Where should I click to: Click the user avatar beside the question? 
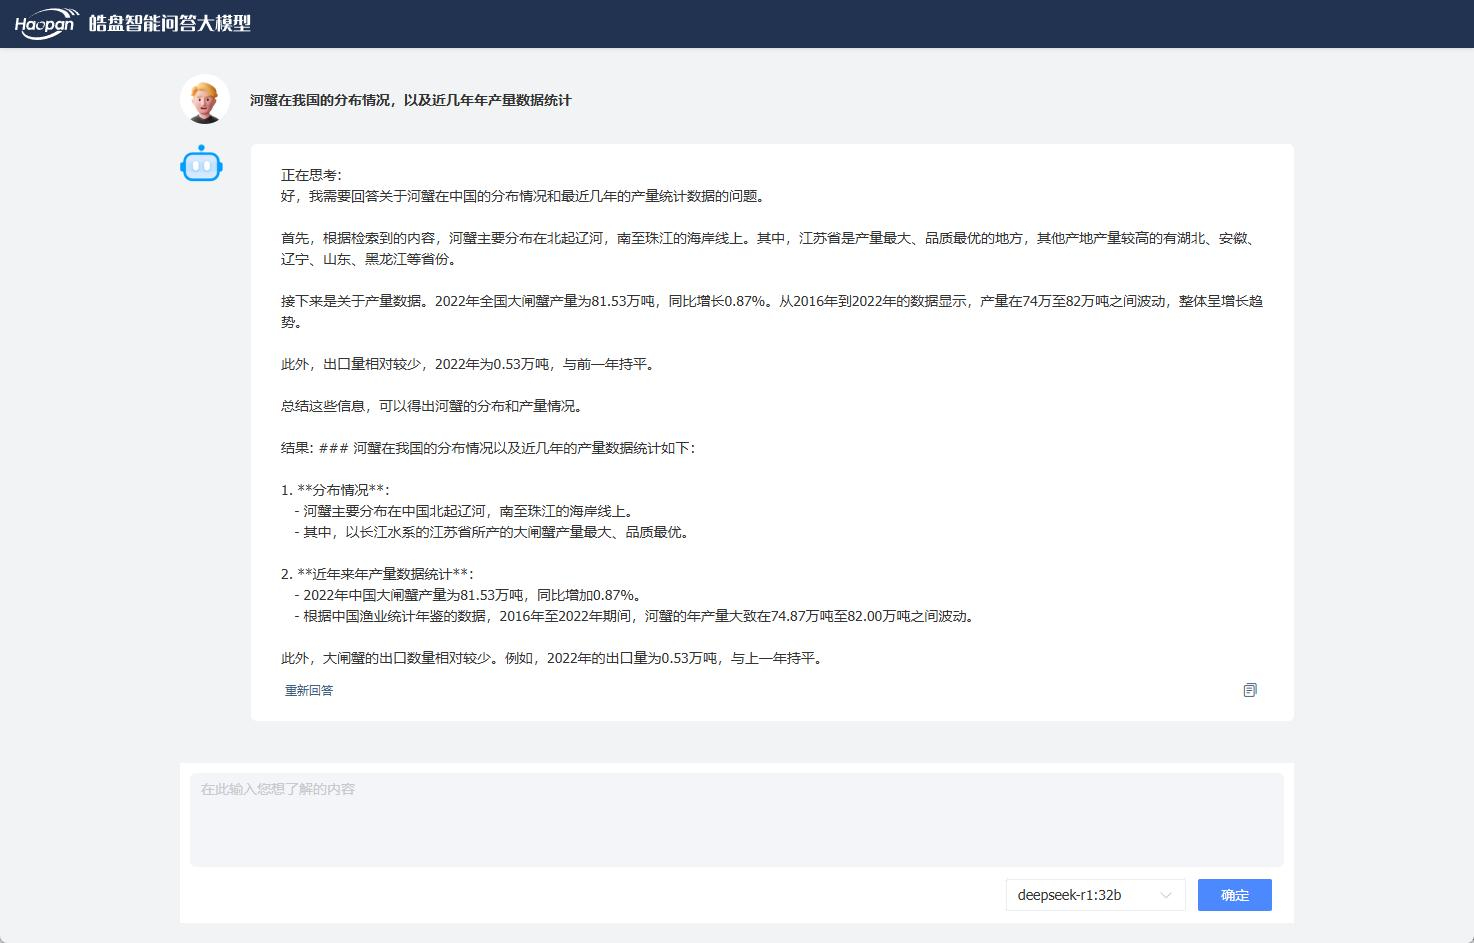(205, 99)
